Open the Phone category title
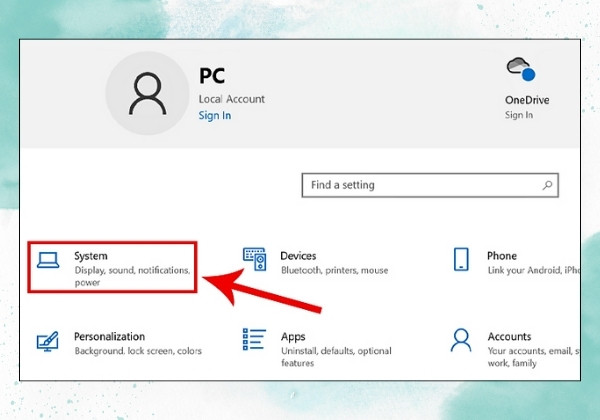 pos(502,256)
